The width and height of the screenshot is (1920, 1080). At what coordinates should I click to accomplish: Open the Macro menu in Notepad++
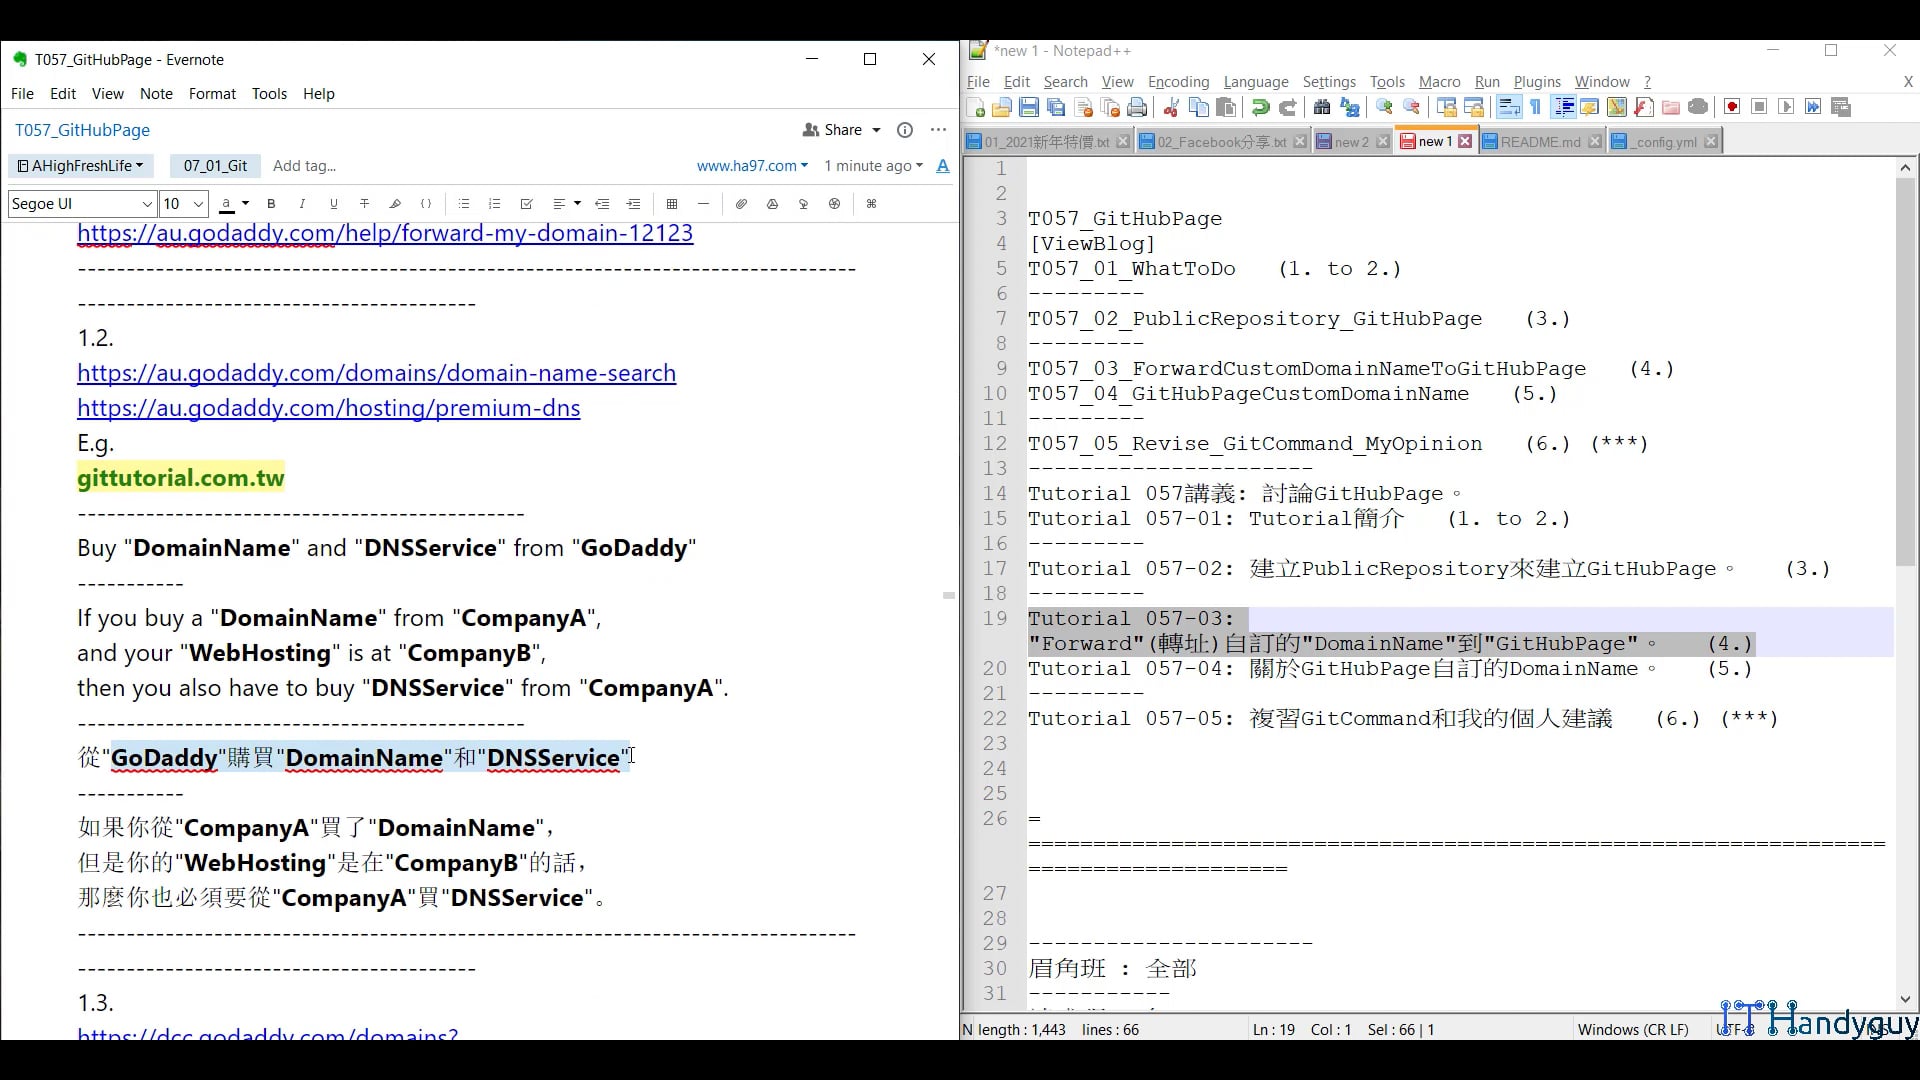(1439, 82)
